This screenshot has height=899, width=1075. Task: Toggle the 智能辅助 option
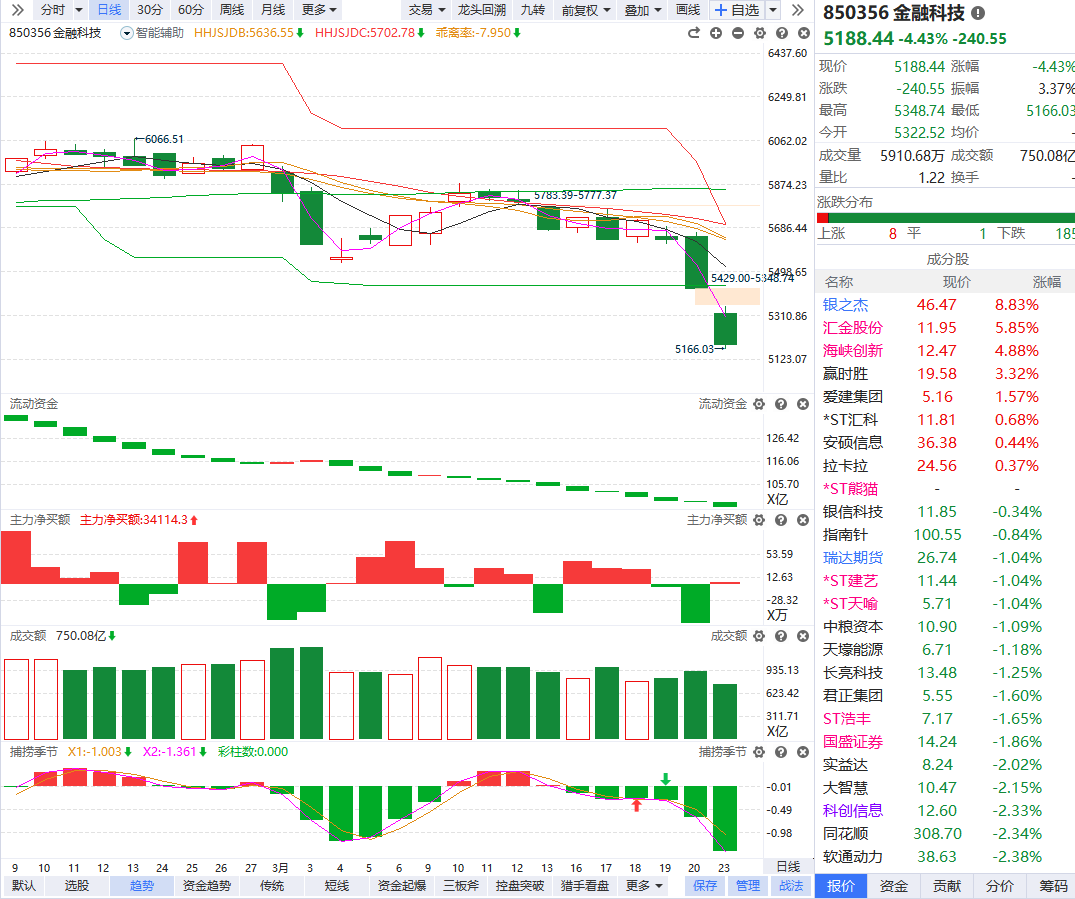(152, 33)
